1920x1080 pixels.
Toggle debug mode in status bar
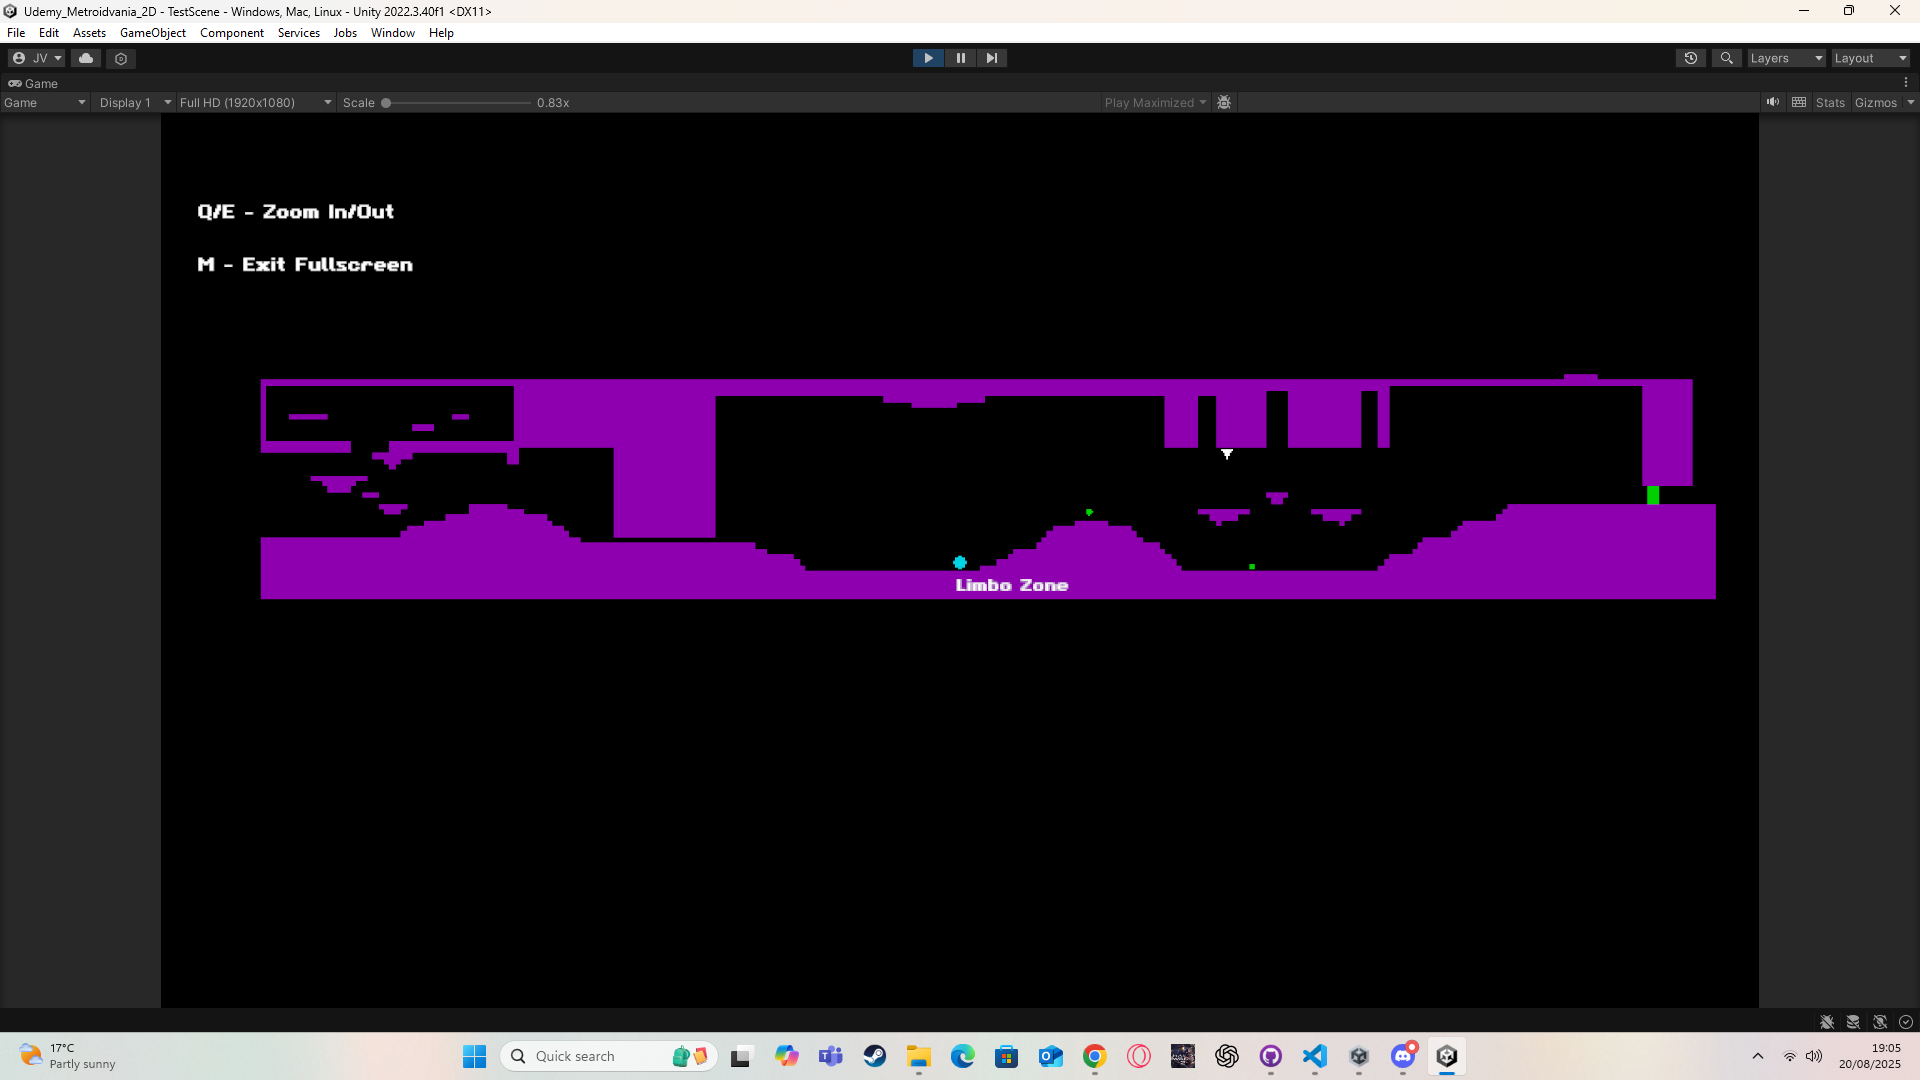click(x=1827, y=1022)
